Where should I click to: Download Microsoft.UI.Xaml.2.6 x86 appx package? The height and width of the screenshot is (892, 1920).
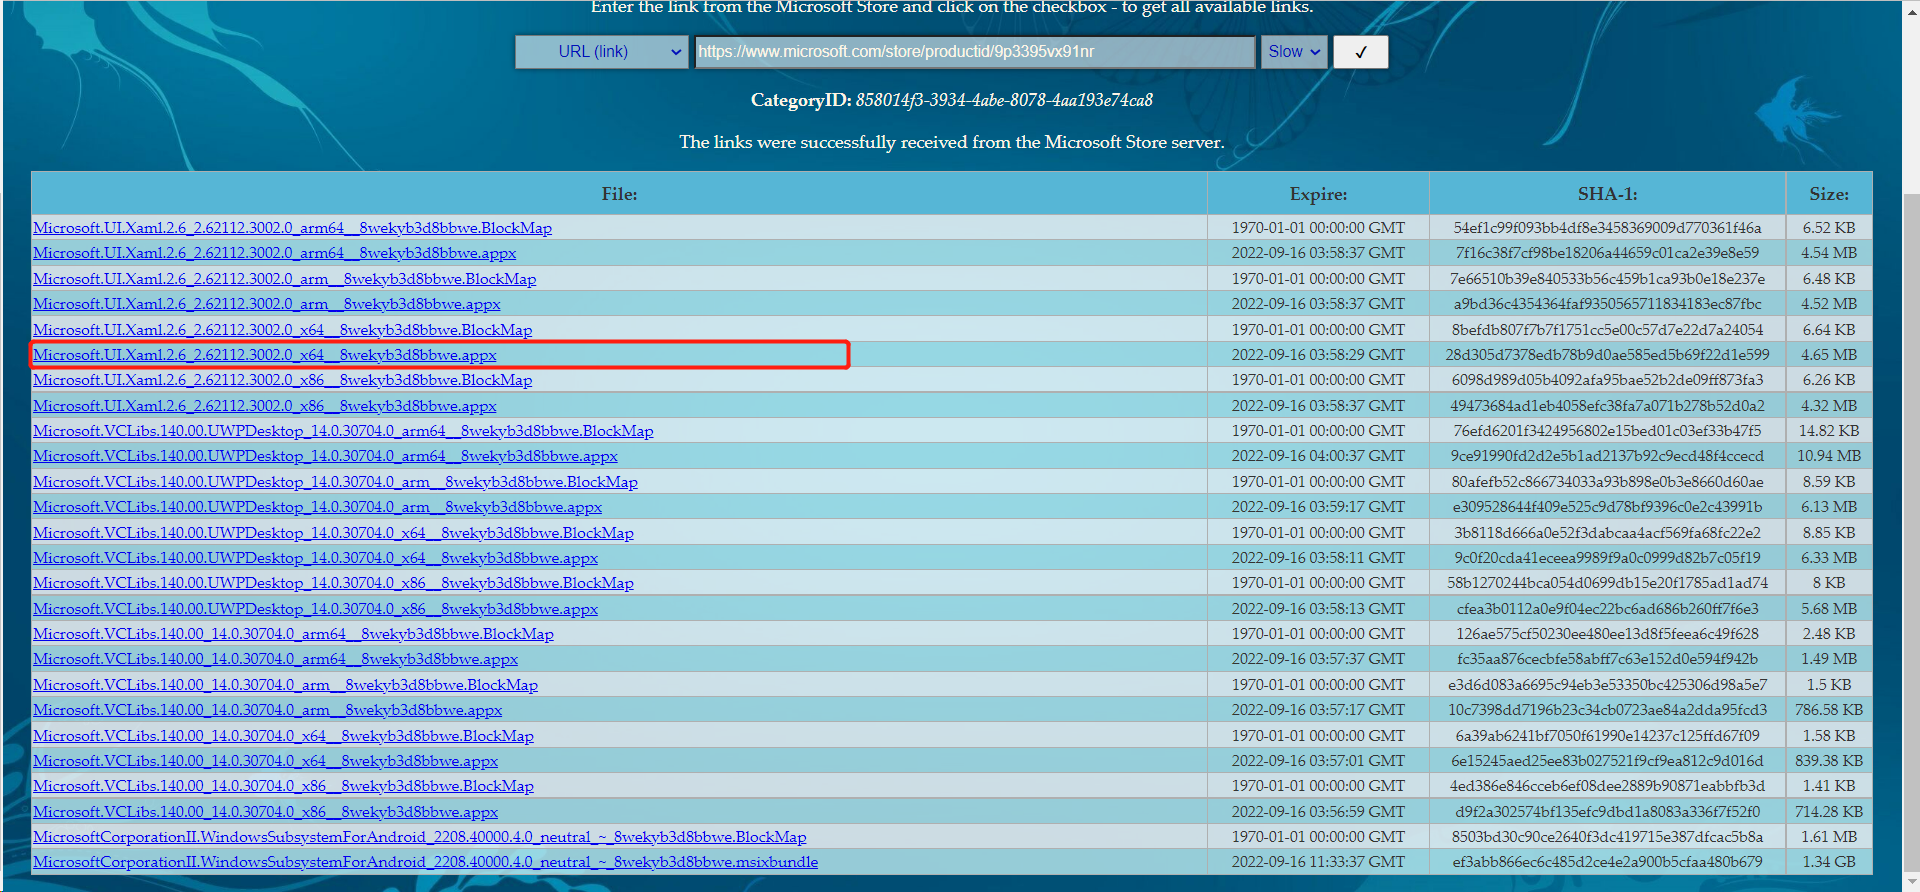coord(264,406)
